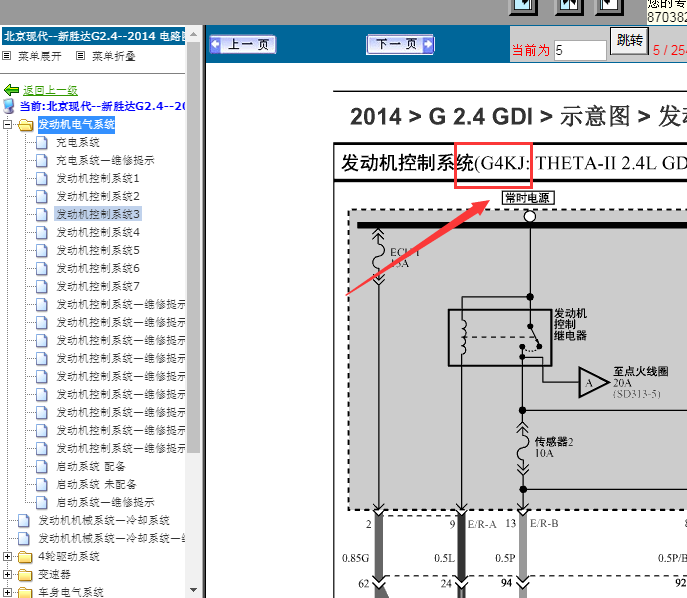Open 启动系统 未配备 in the tree
Screen dimensions: 687x598
[x=96, y=484]
